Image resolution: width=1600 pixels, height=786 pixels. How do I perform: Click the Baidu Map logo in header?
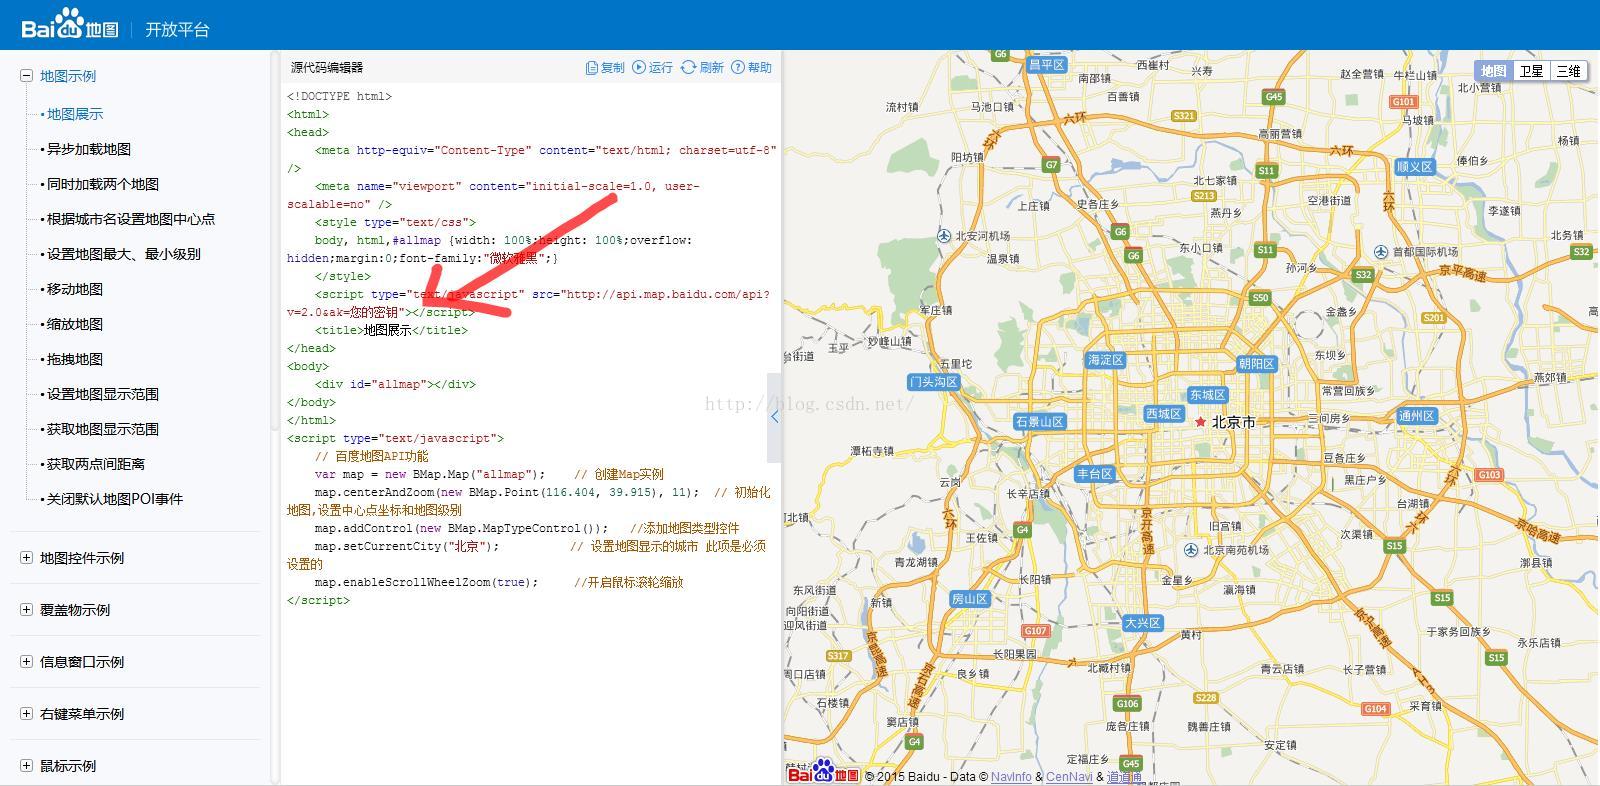pos(69,24)
